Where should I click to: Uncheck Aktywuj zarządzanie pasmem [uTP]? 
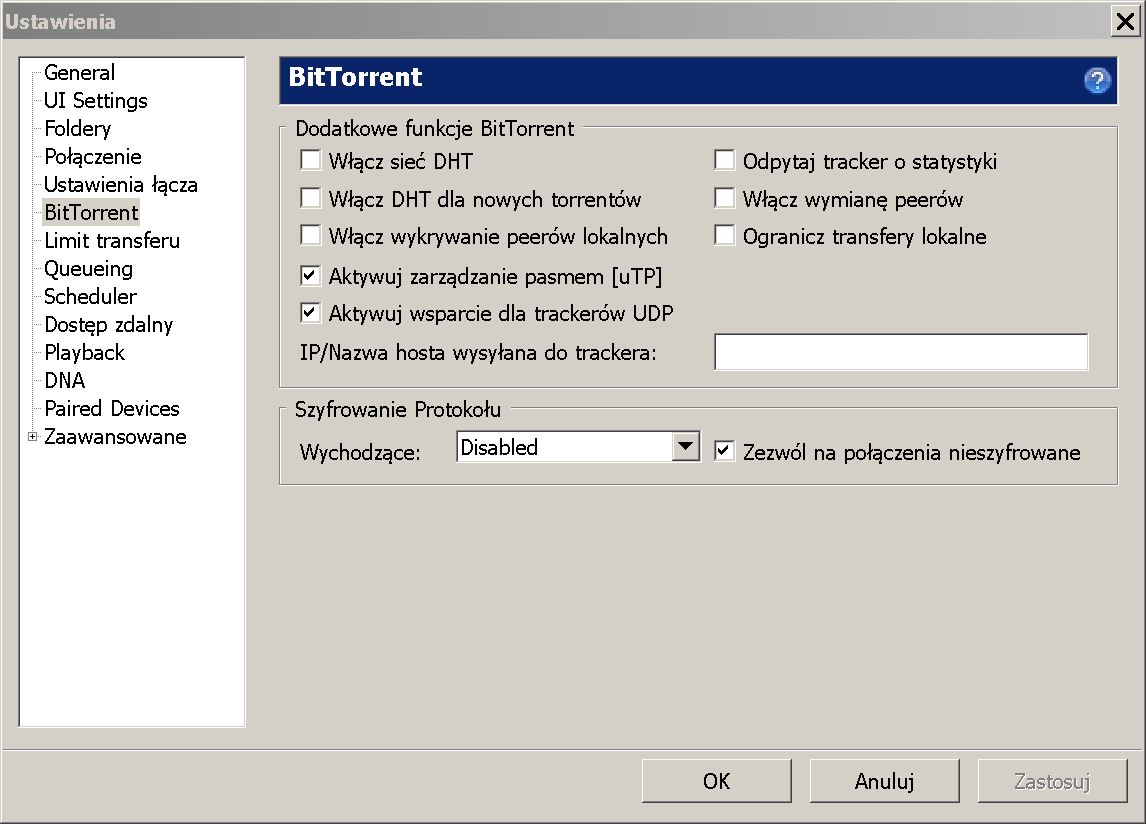point(311,276)
